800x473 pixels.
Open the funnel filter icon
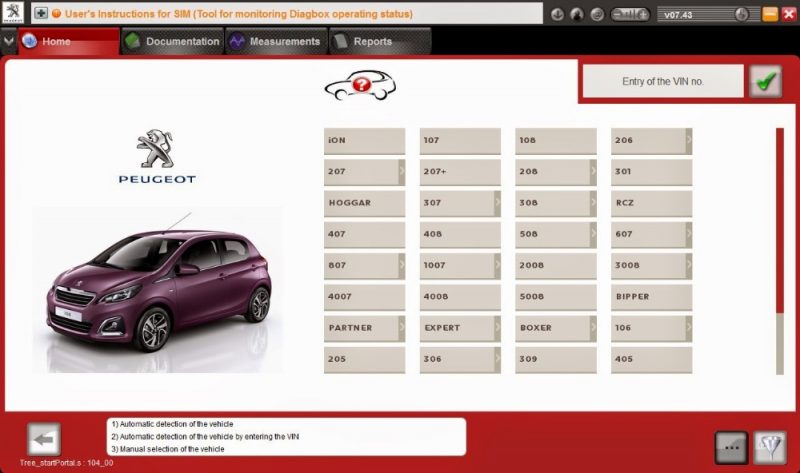click(770, 447)
